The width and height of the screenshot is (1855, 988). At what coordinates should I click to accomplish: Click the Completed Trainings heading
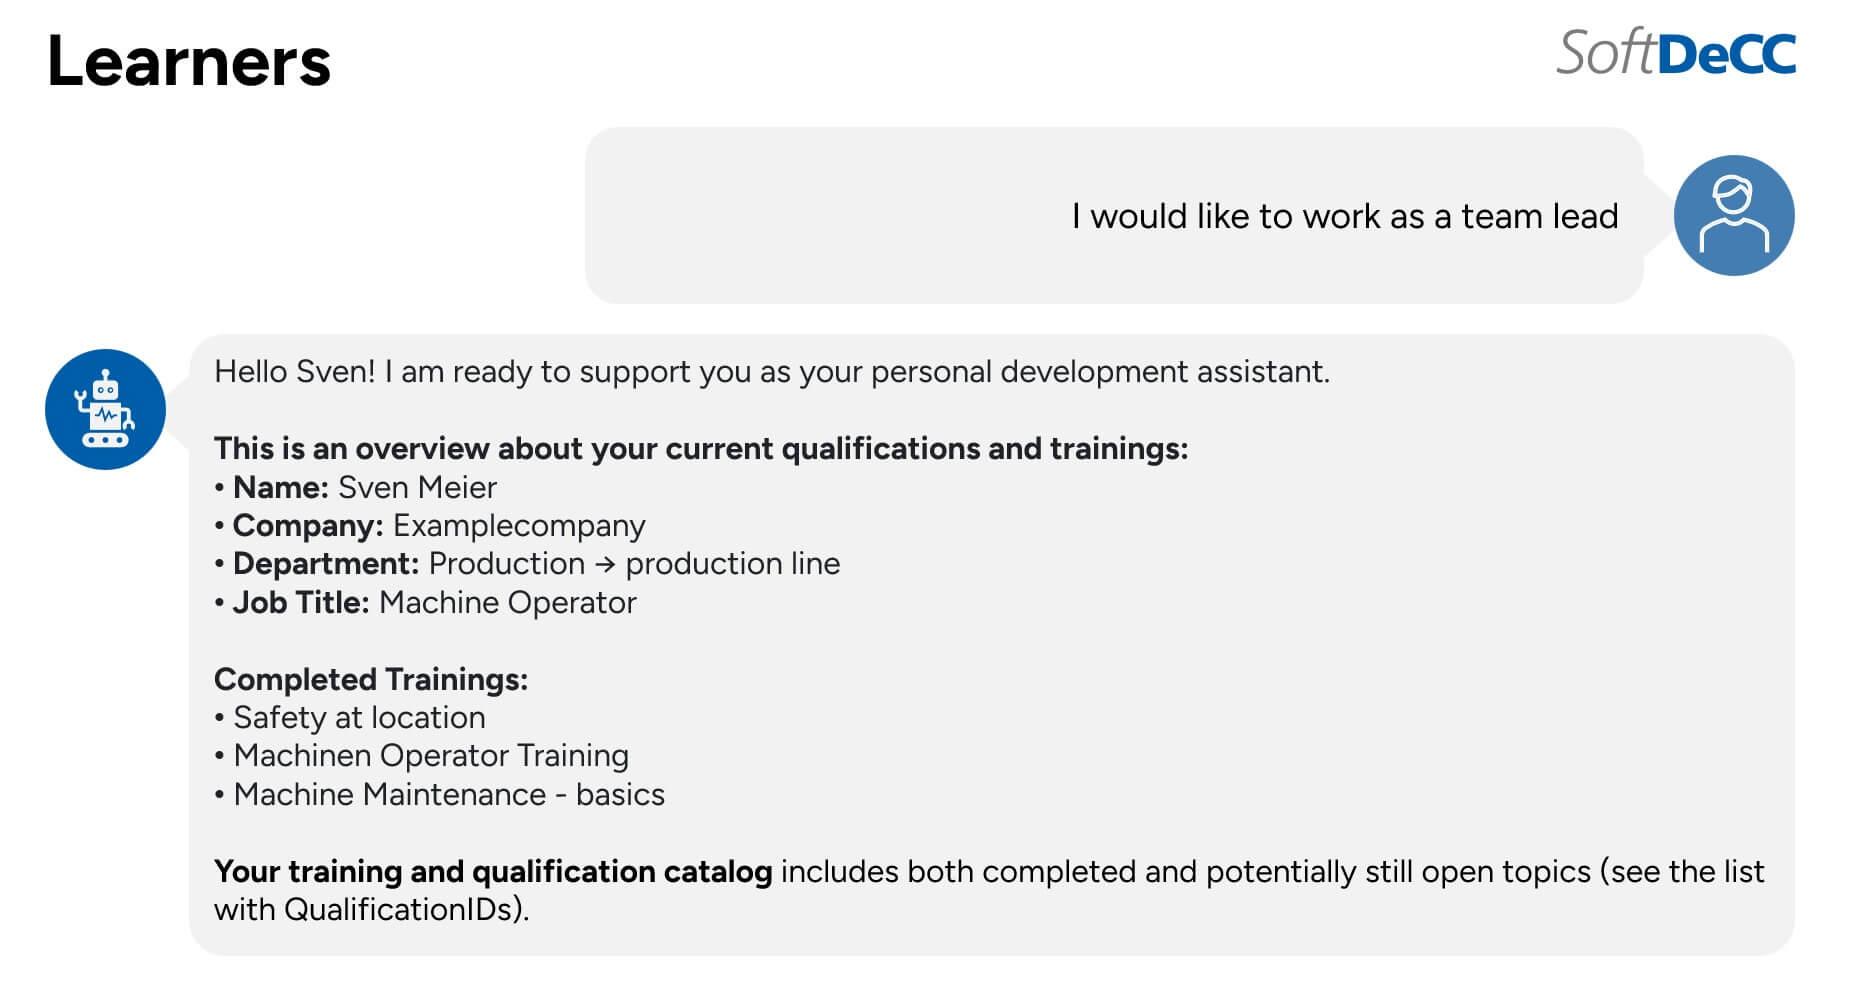click(371, 680)
